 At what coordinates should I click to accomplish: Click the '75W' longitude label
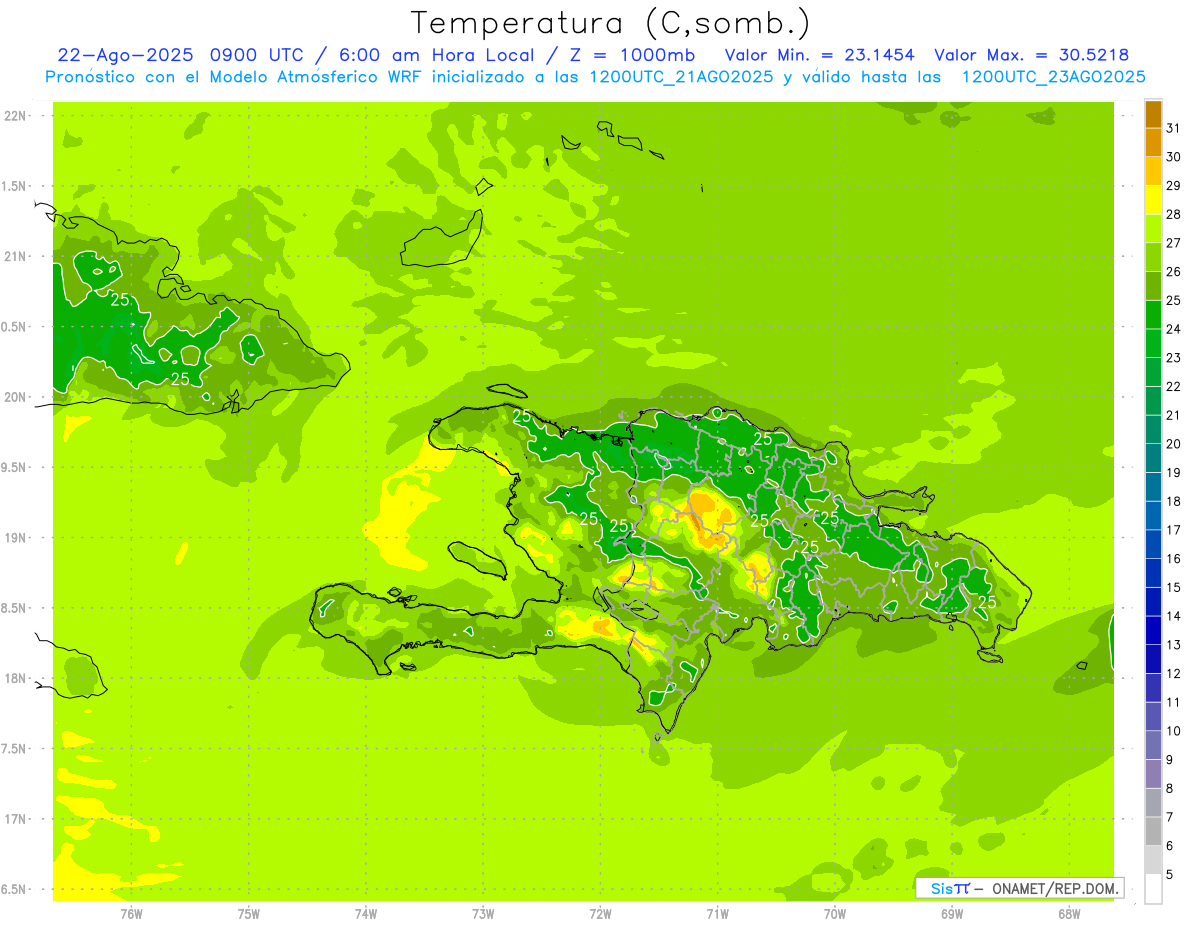click(x=249, y=913)
